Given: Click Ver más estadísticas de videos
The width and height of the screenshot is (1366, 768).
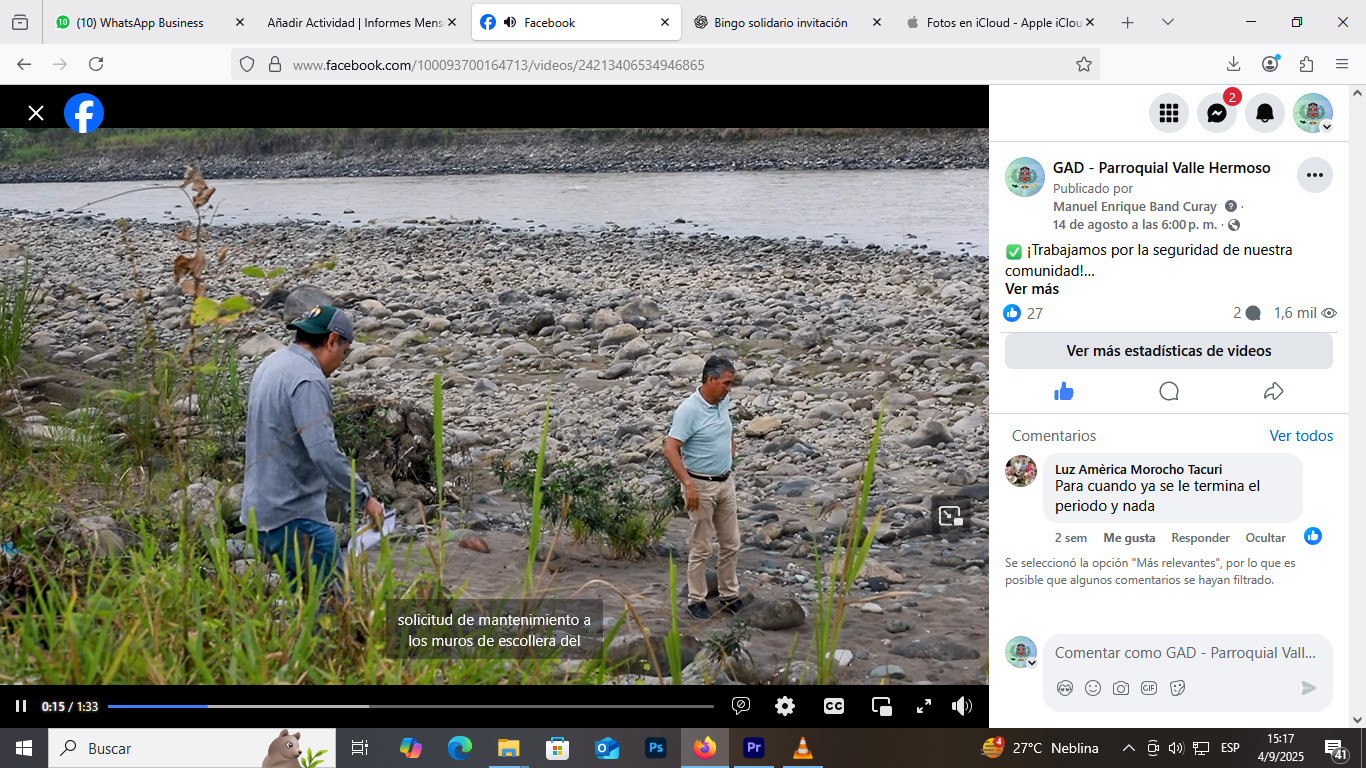Looking at the screenshot, I should 1168,351.
